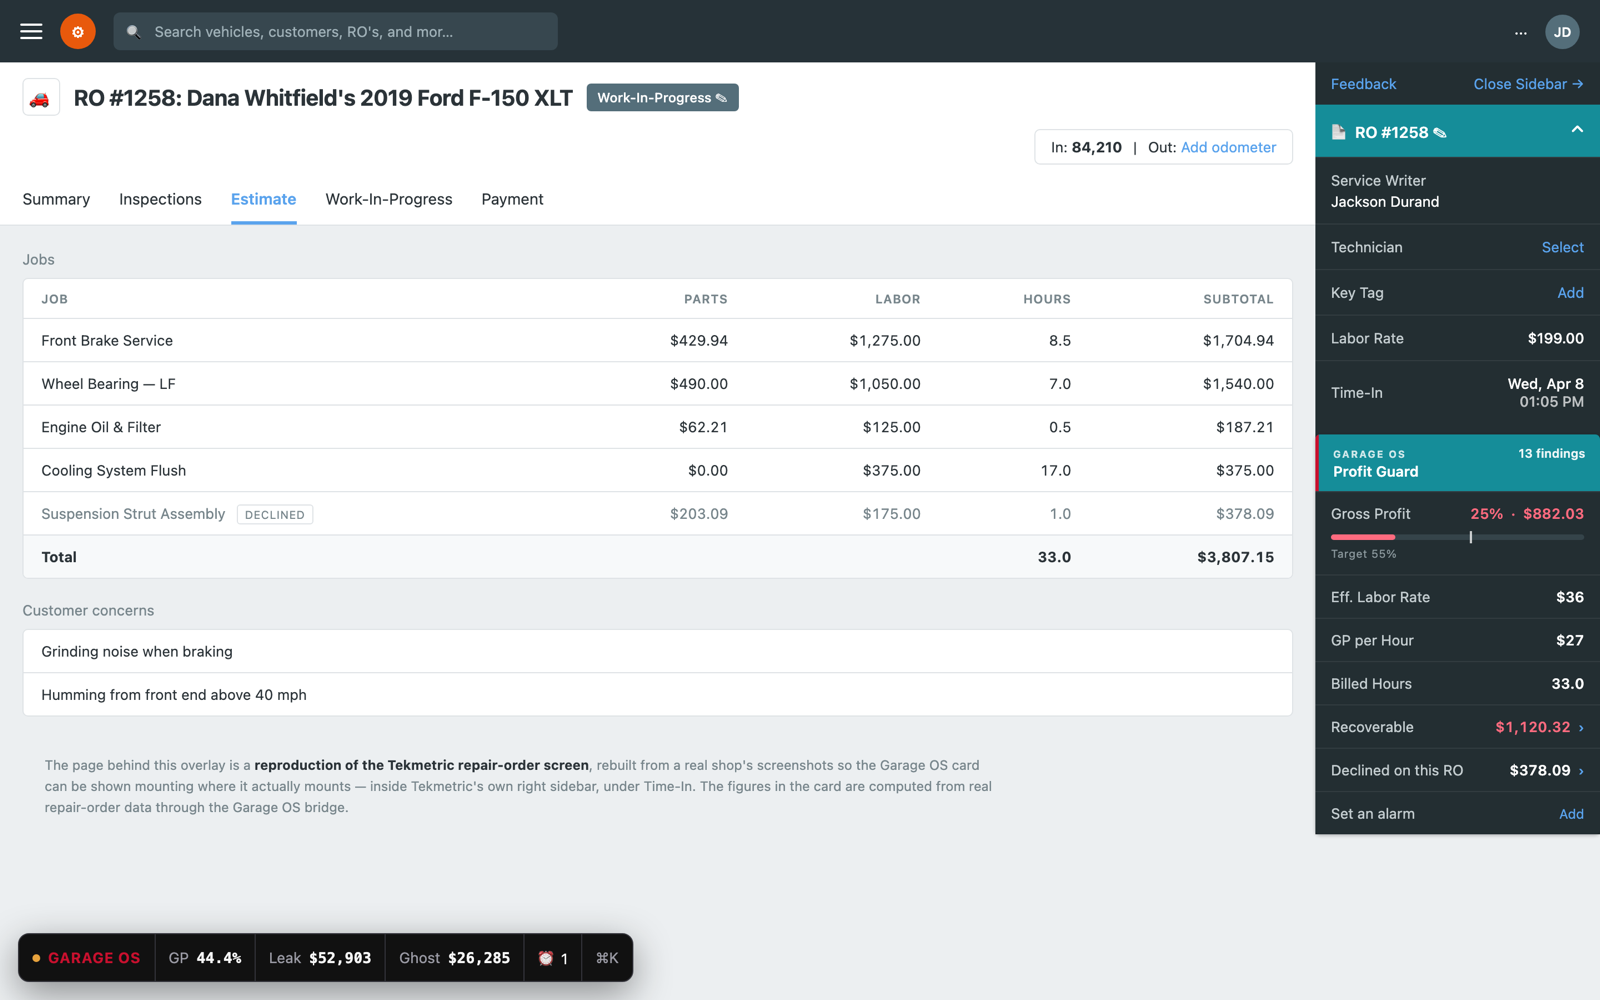Open the hamburger navigation menu
The image size is (1600, 1000).
click(31, 31)
